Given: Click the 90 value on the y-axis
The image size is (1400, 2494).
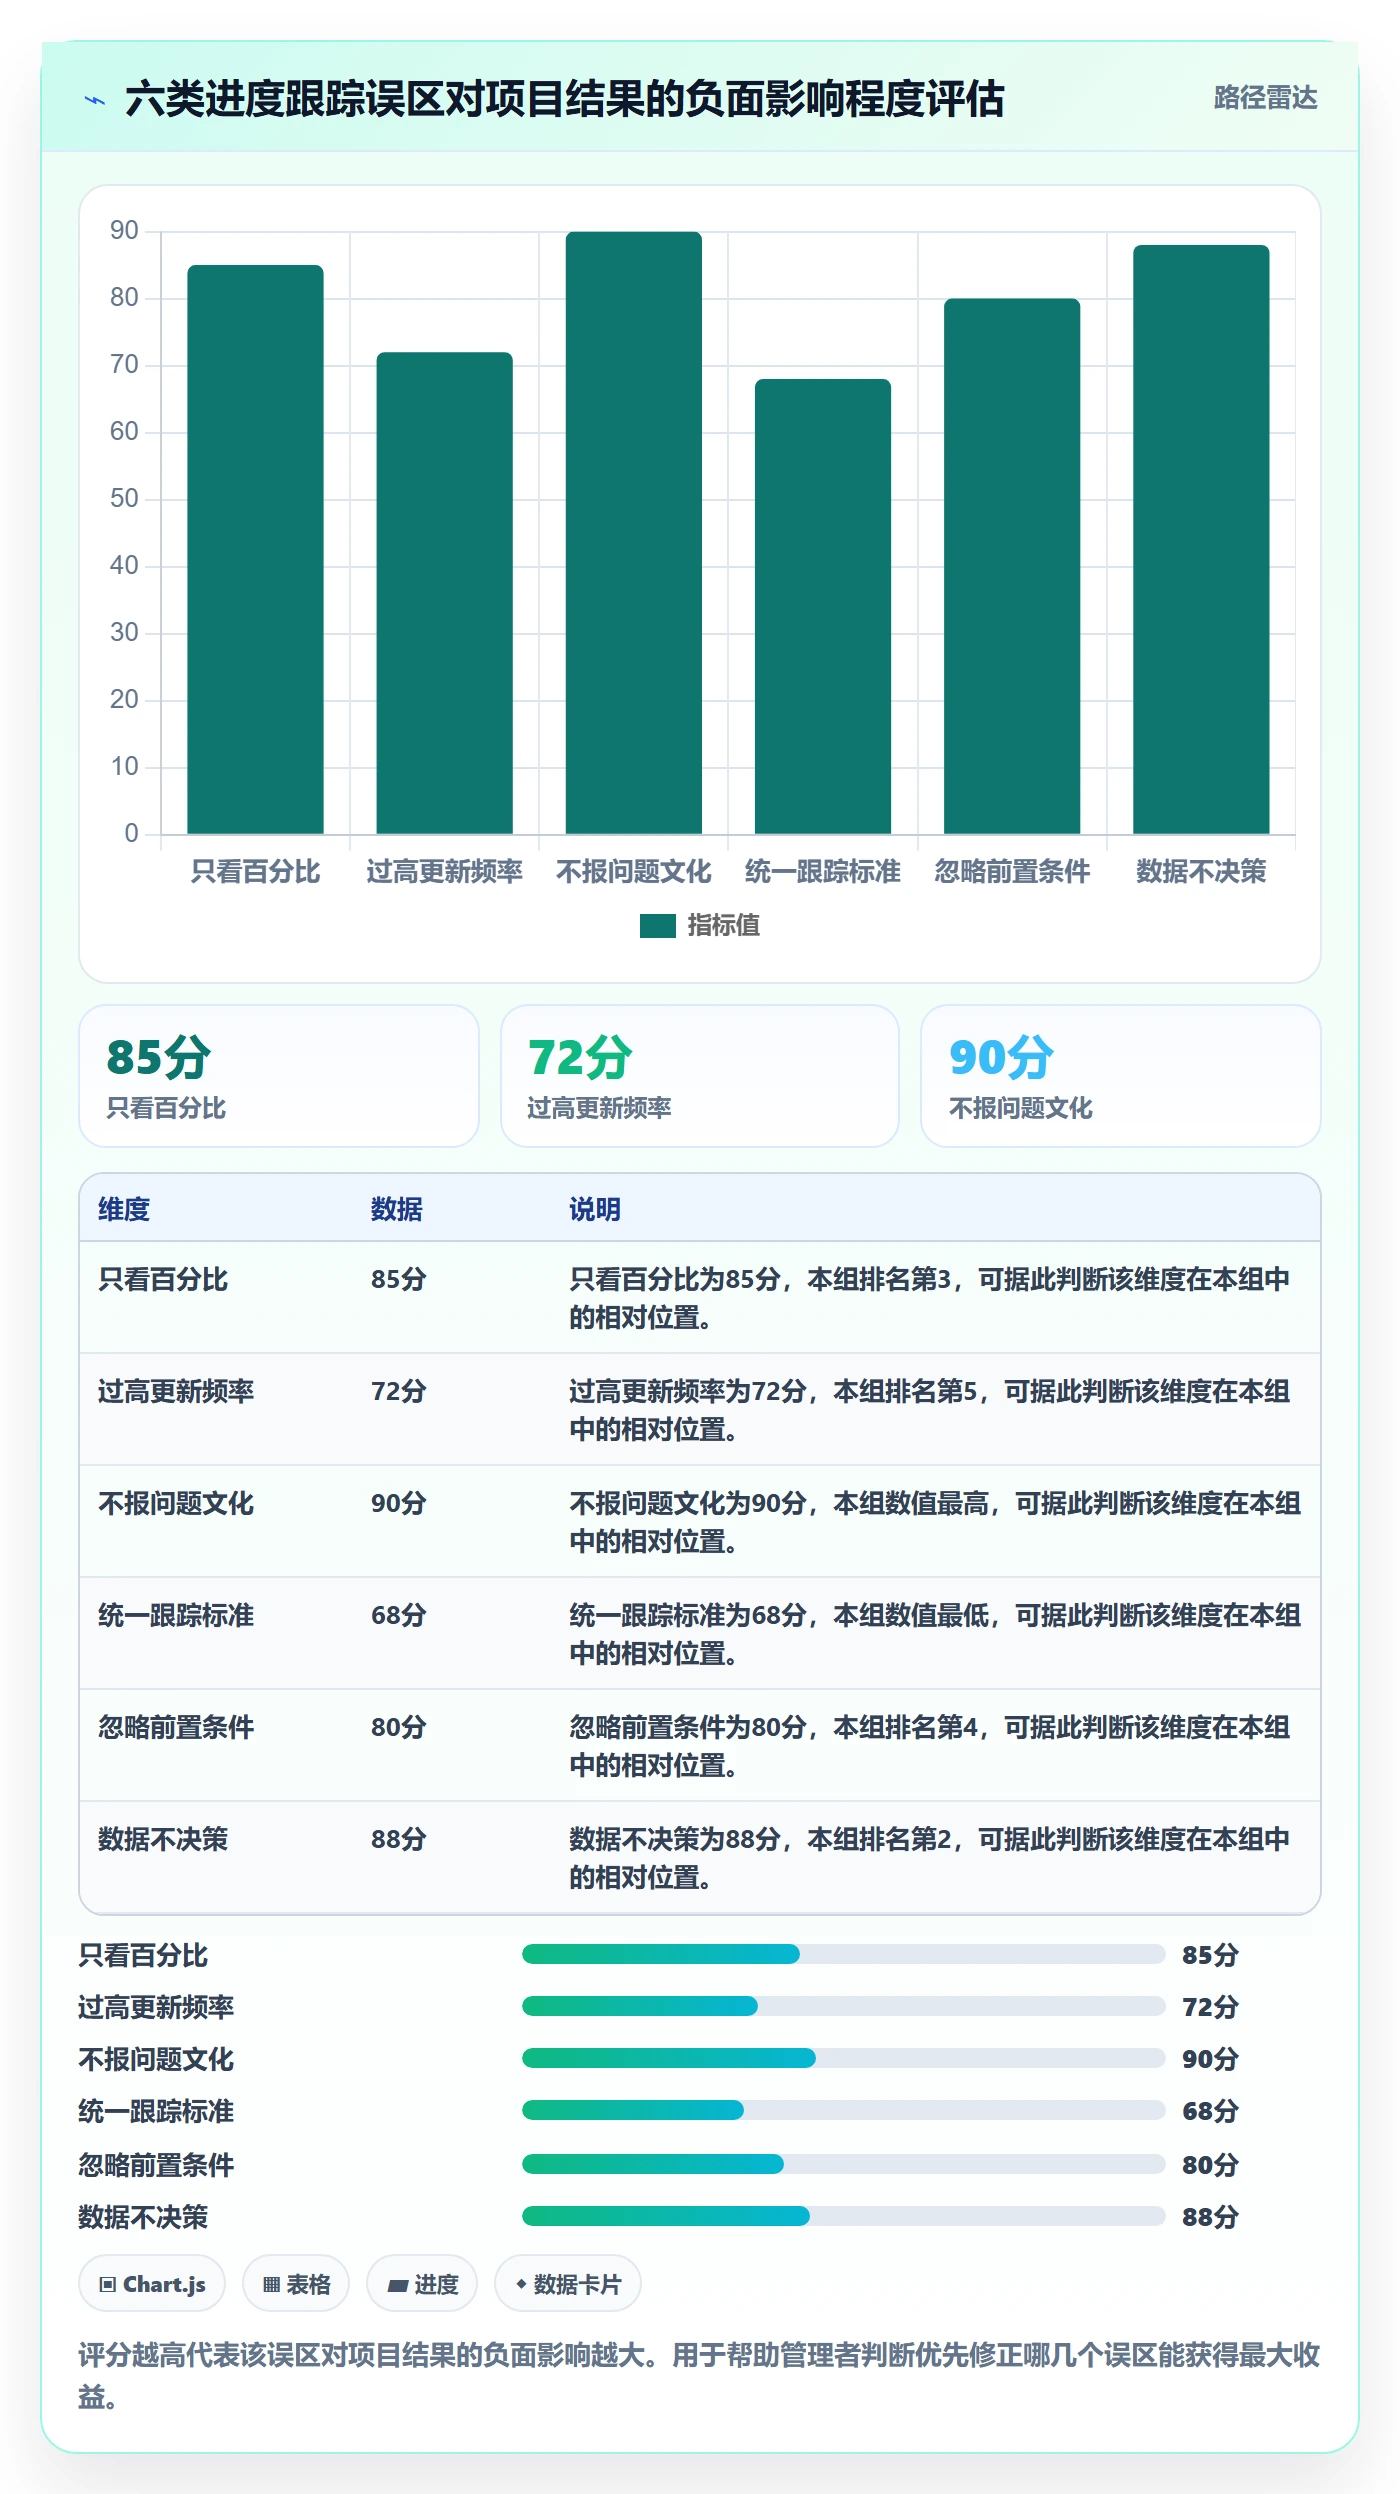Looking at the screenshot, I should 124,231.
